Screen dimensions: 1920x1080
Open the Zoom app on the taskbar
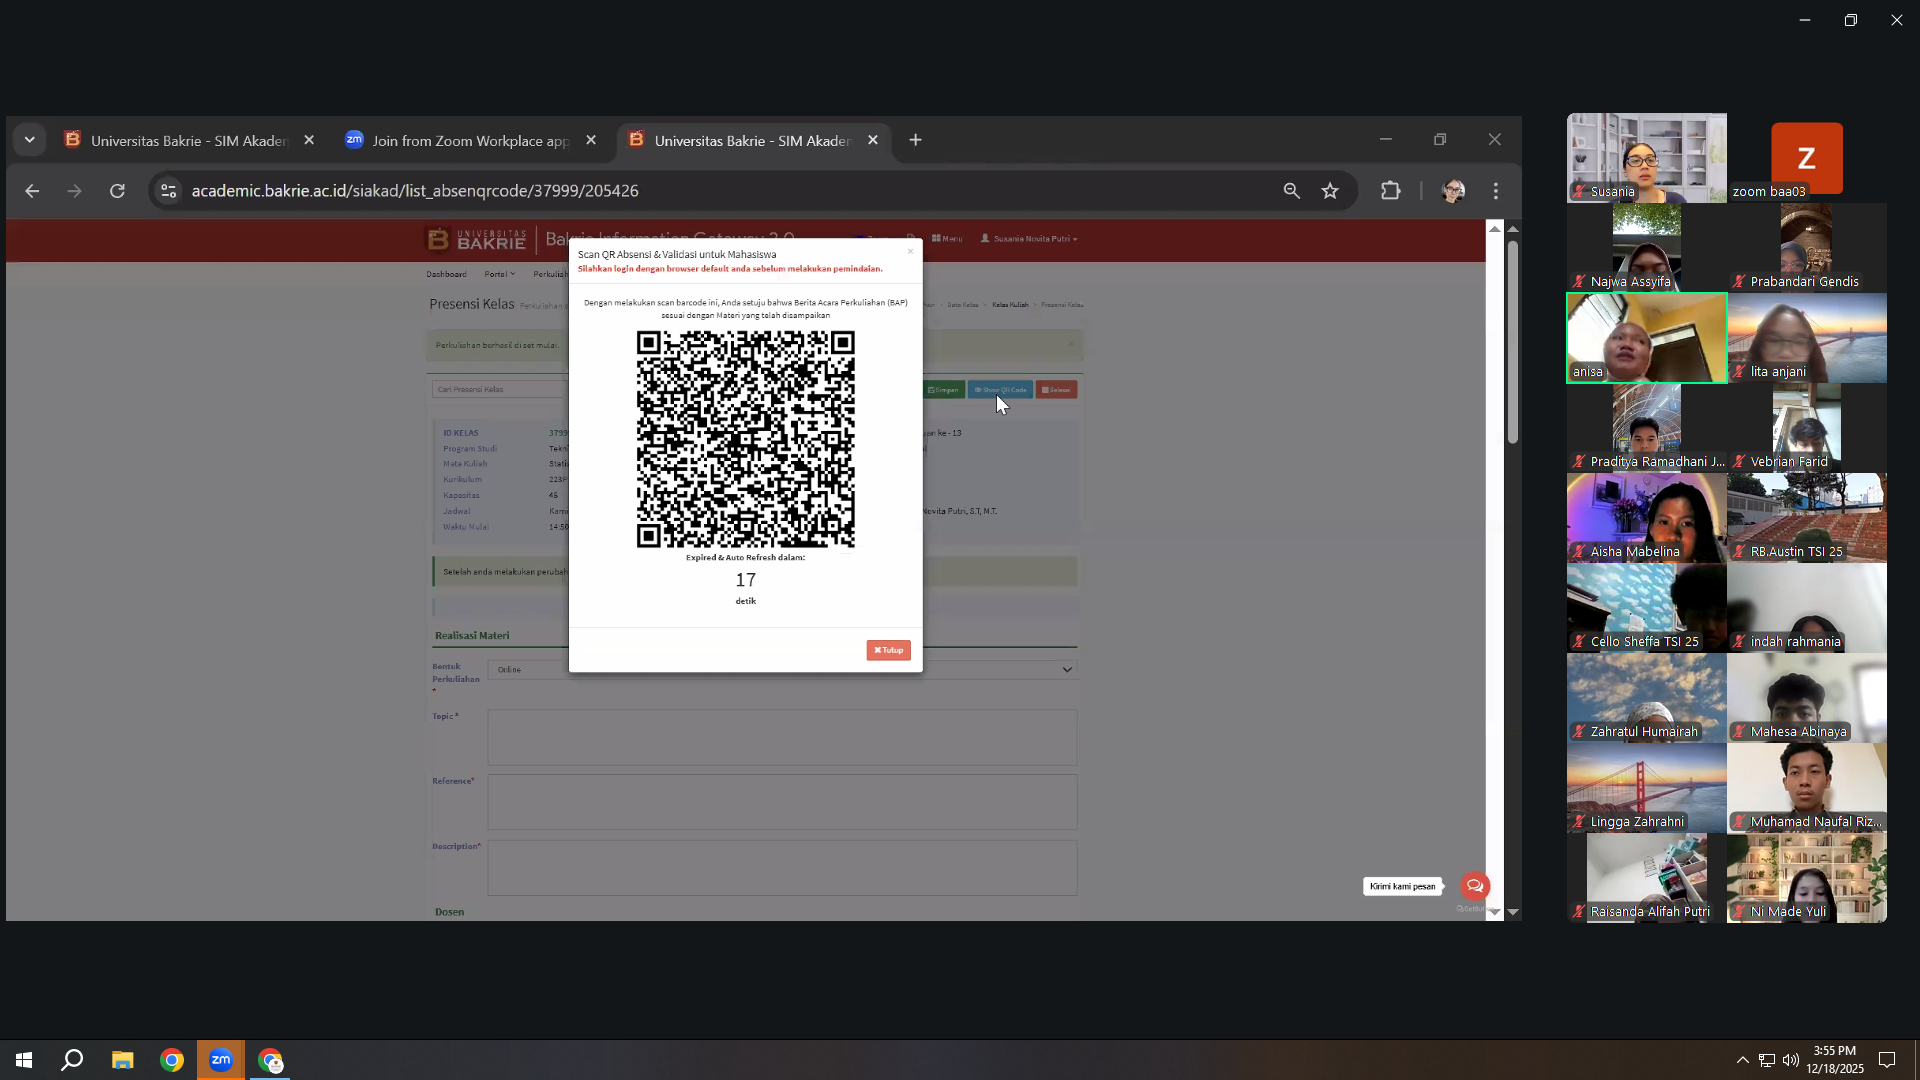(221, 1060)
